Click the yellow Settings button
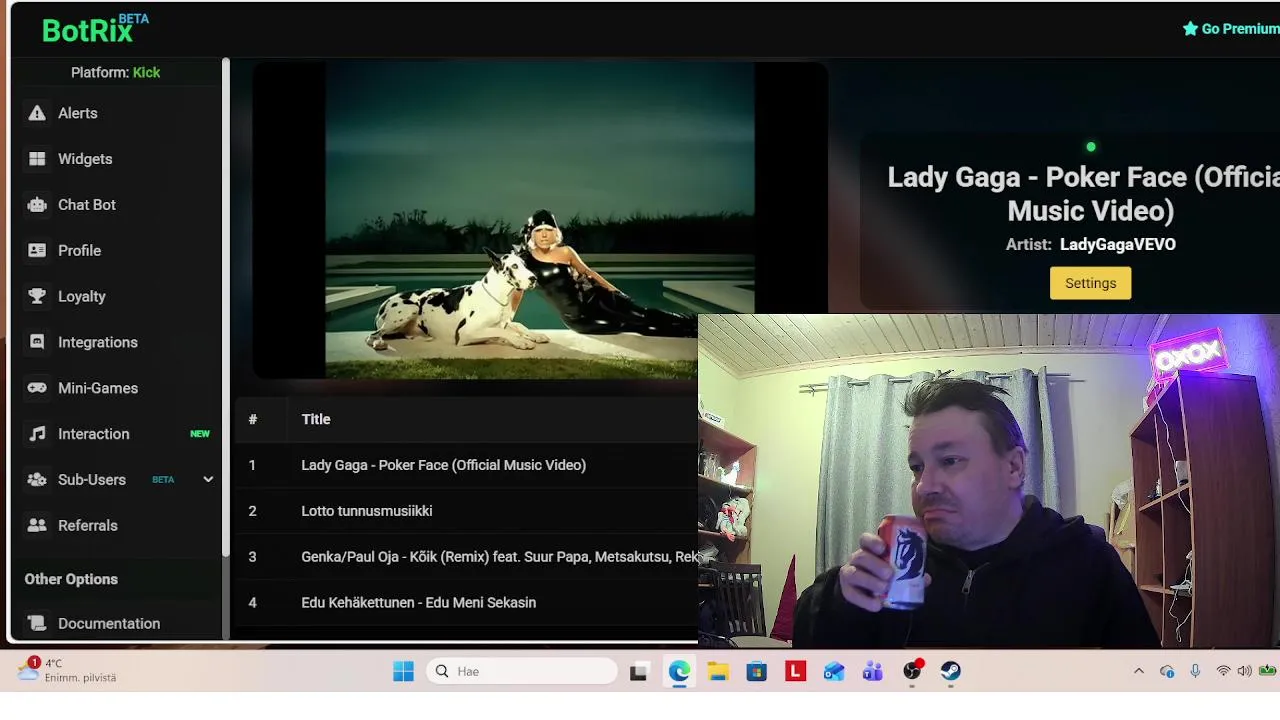The width and height of the screenshot is (1280, 720). 1091,283
